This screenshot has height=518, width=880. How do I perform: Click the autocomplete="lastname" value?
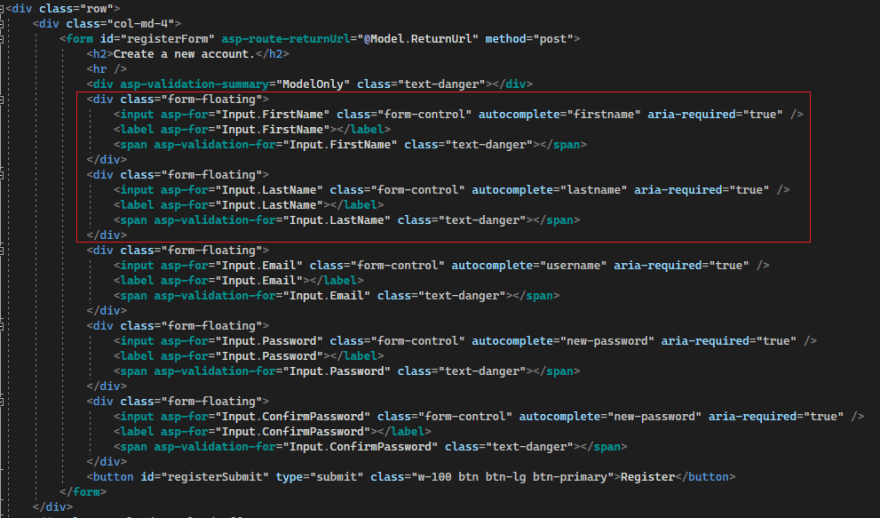594,190
